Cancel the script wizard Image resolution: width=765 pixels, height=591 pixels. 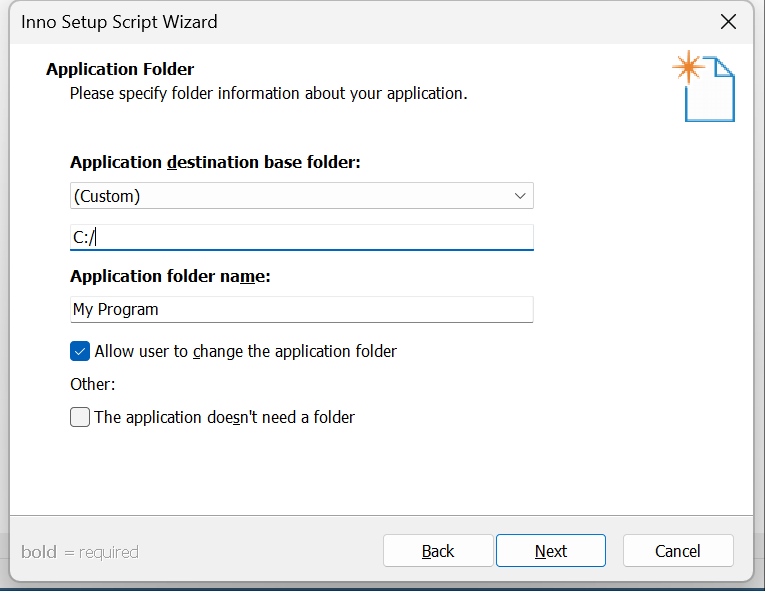pos(678,550)
